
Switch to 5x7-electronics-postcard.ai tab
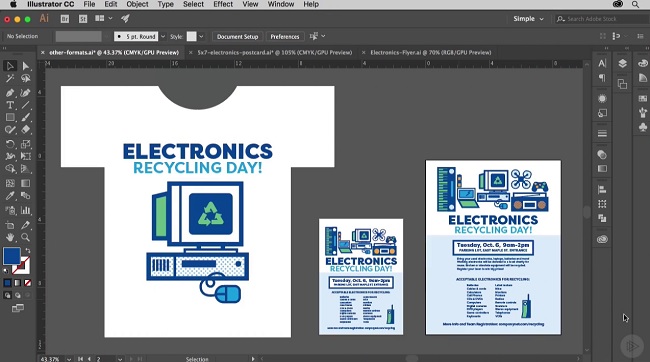274,53
